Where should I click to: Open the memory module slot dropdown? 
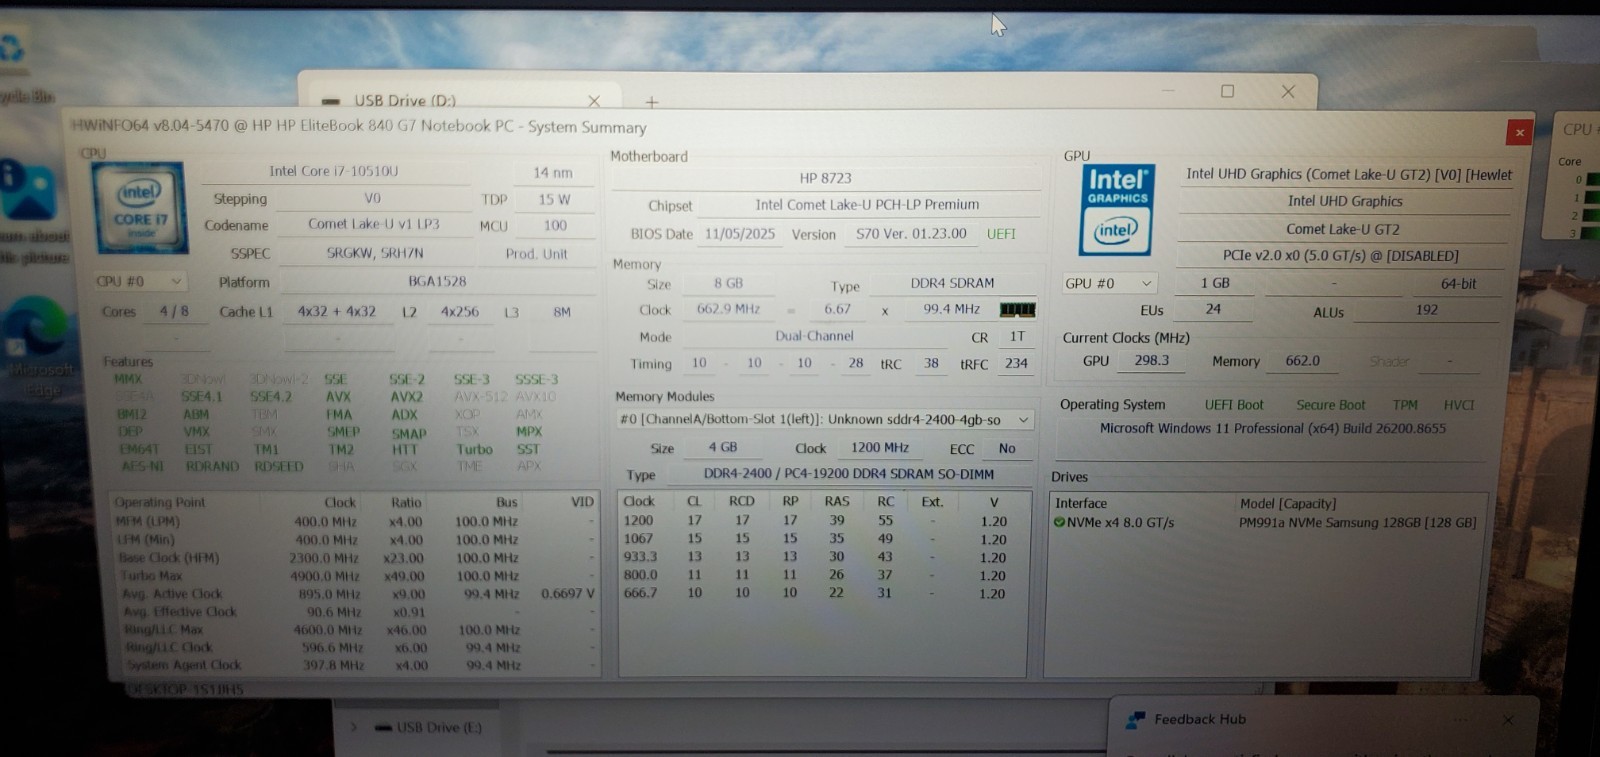click(x=824, y=420)
